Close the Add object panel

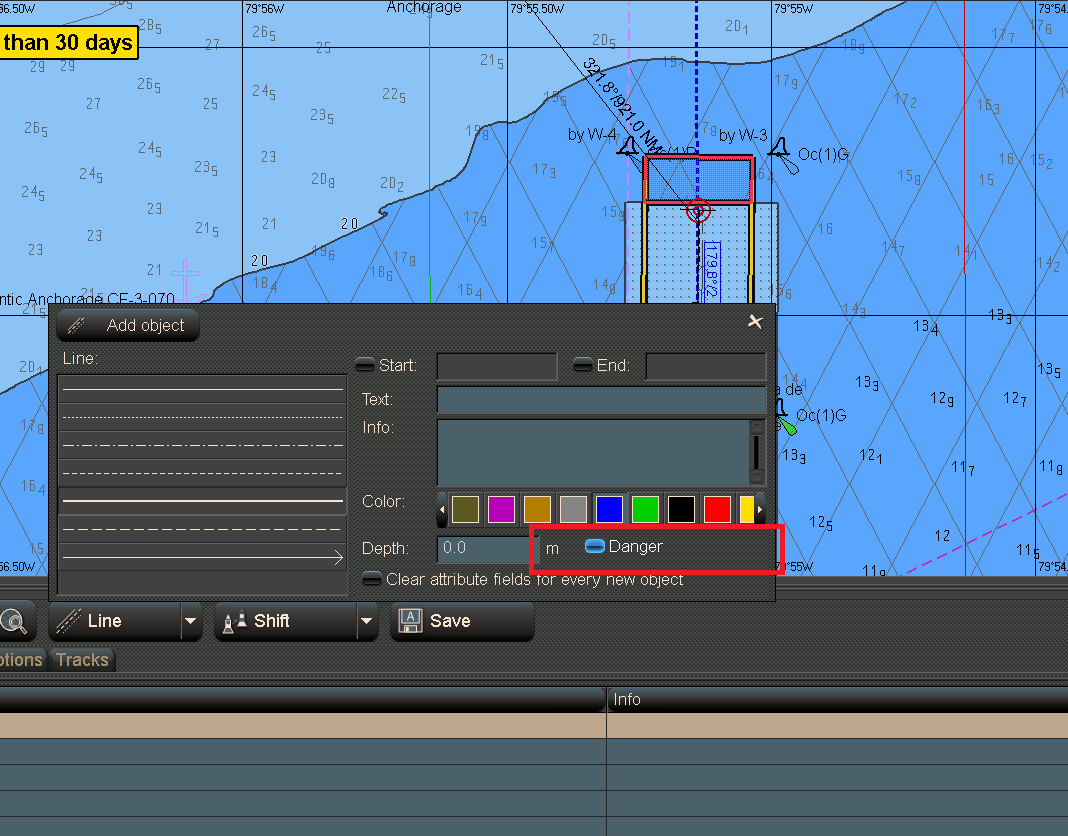755,321
